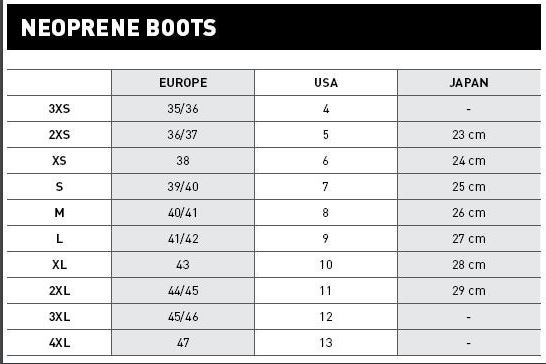Select the 35/36 Europe size cell

pos(183,109)
